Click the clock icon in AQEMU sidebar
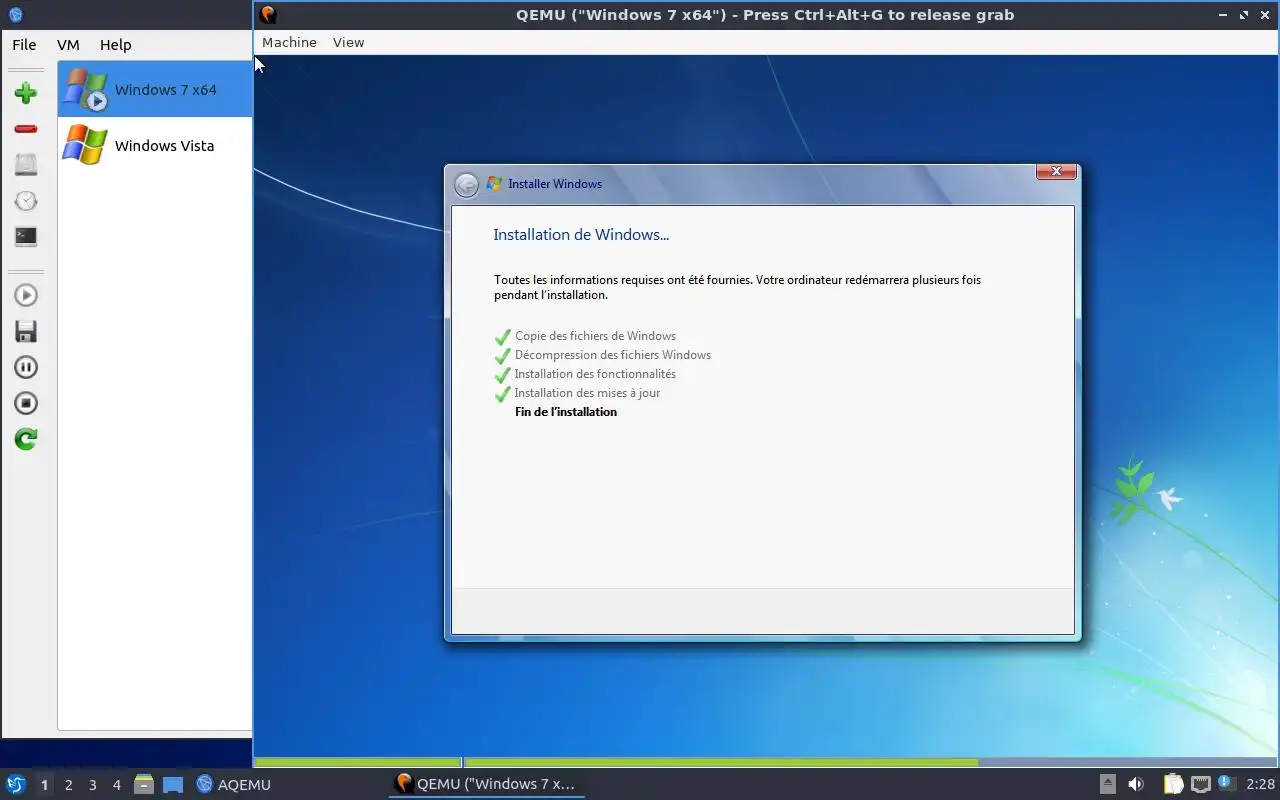This screenshot has height=800, width=1280. click(x=26, y=201)
